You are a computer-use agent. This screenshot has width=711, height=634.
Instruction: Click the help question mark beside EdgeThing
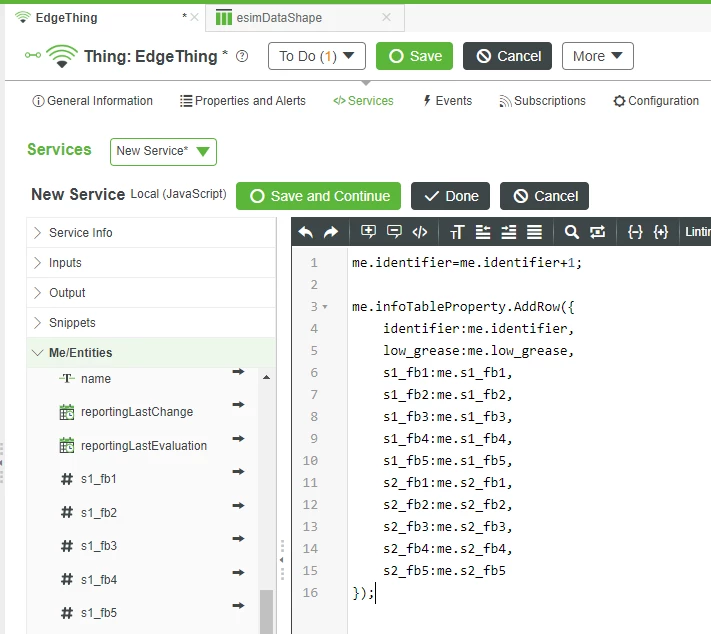tap(242, 56)
